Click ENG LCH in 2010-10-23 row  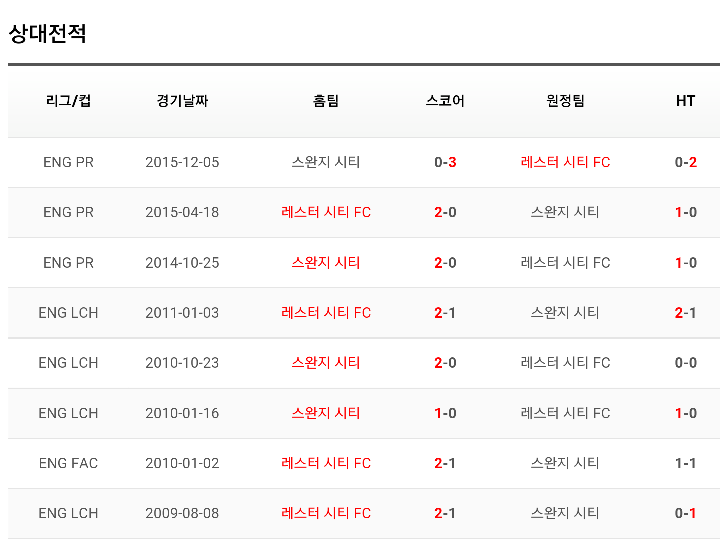68,363
